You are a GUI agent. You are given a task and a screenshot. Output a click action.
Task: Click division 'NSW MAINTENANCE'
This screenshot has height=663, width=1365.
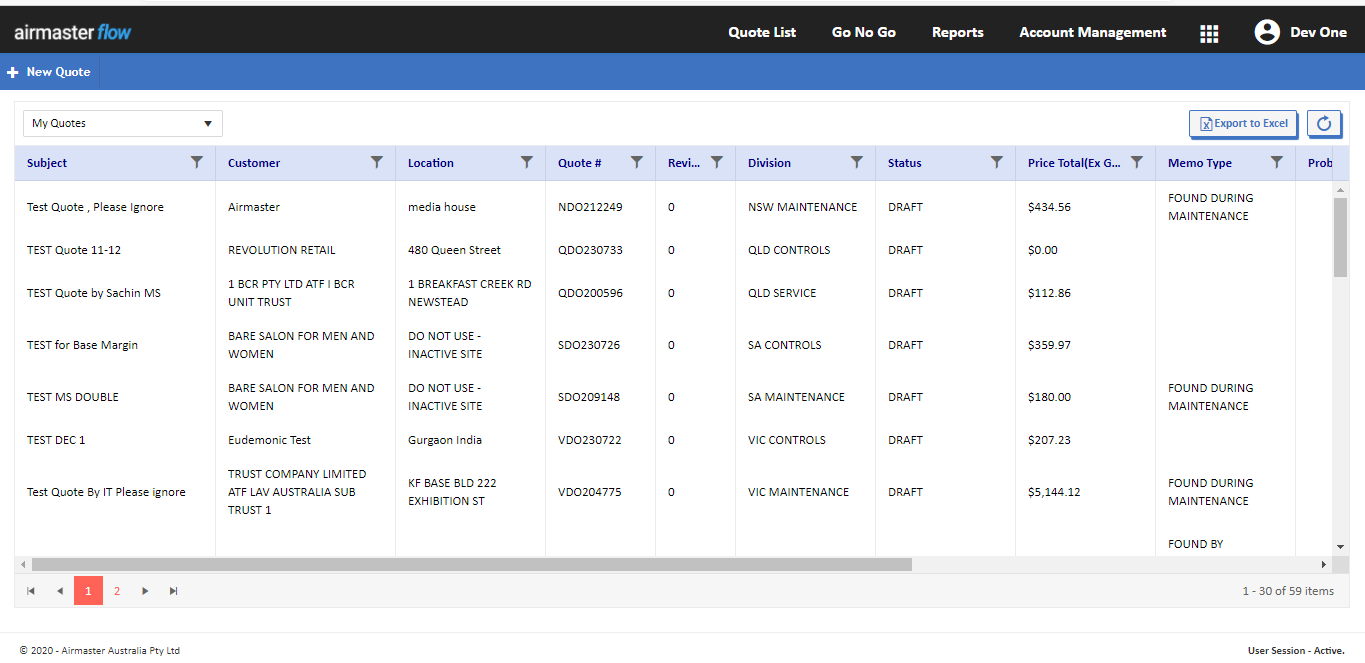(802, 207)
